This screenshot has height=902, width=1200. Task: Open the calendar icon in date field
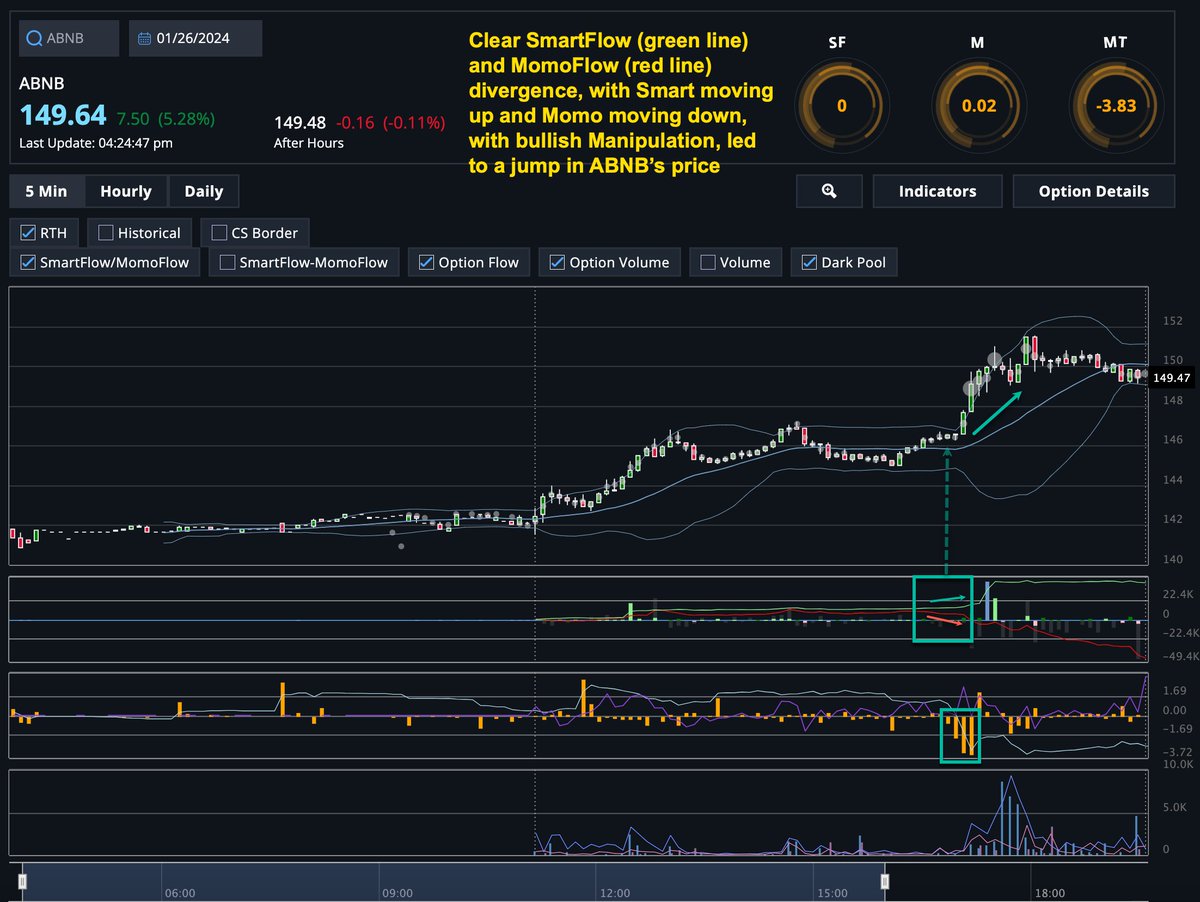(x=145, y=38)
